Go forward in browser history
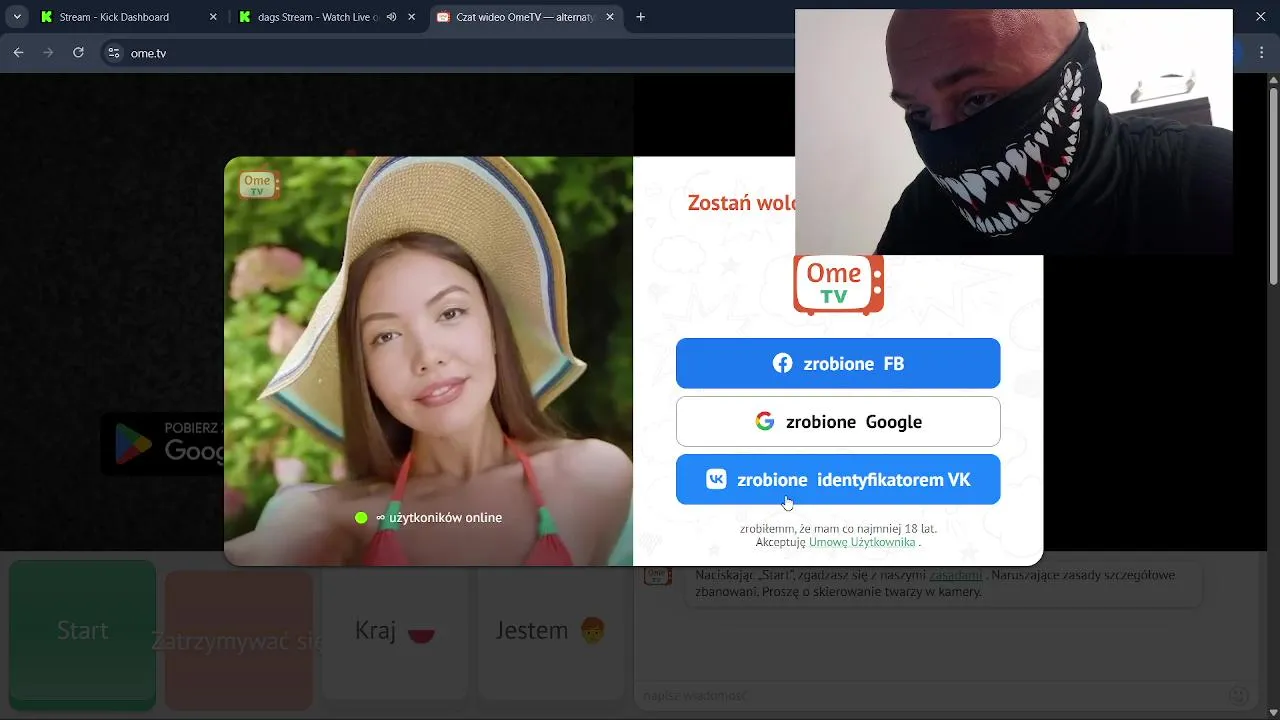The width and height of the screenshot is (1280, 720). pyautogui.click(x=48, y=53)
